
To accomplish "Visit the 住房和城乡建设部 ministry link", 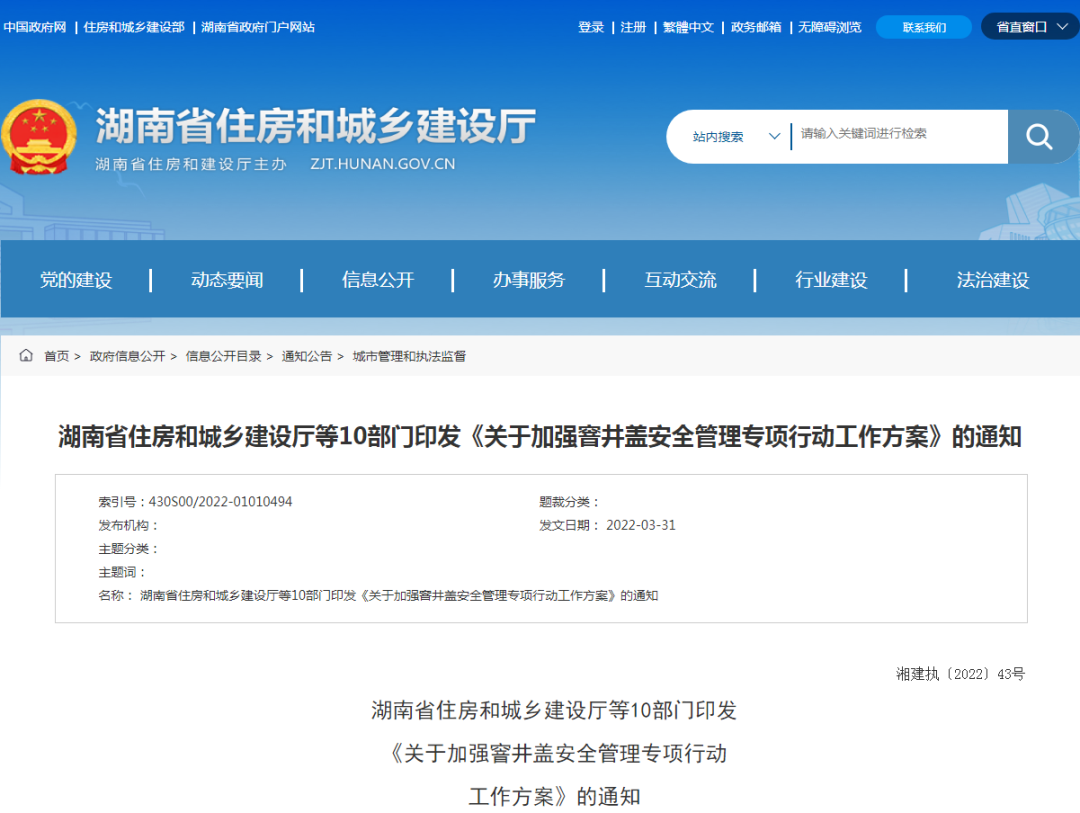I will (x=134, y=27).
